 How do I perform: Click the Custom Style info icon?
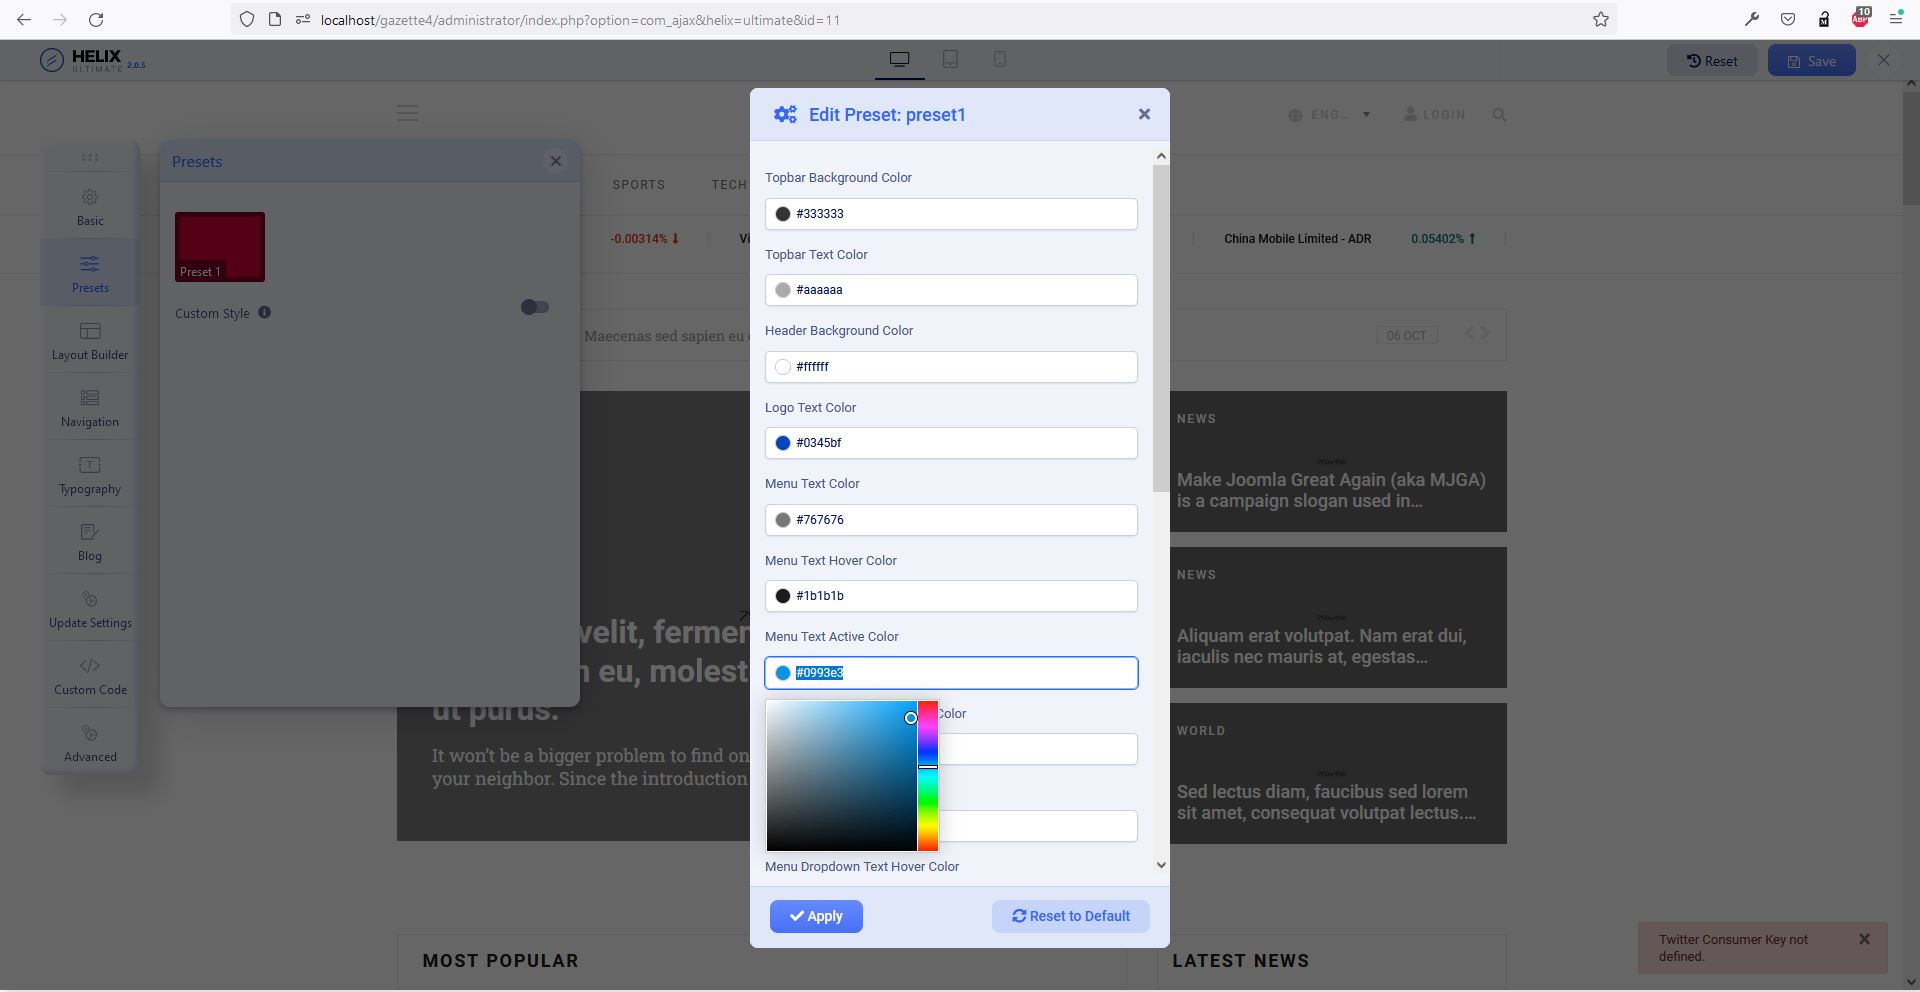point(265,312)
